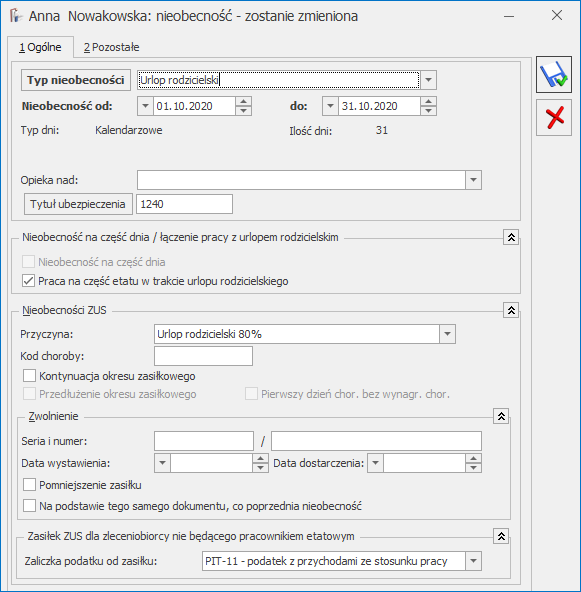Cancel with the red X icon
Viewport: 581px width, 592px height.
tap(553, 117)
